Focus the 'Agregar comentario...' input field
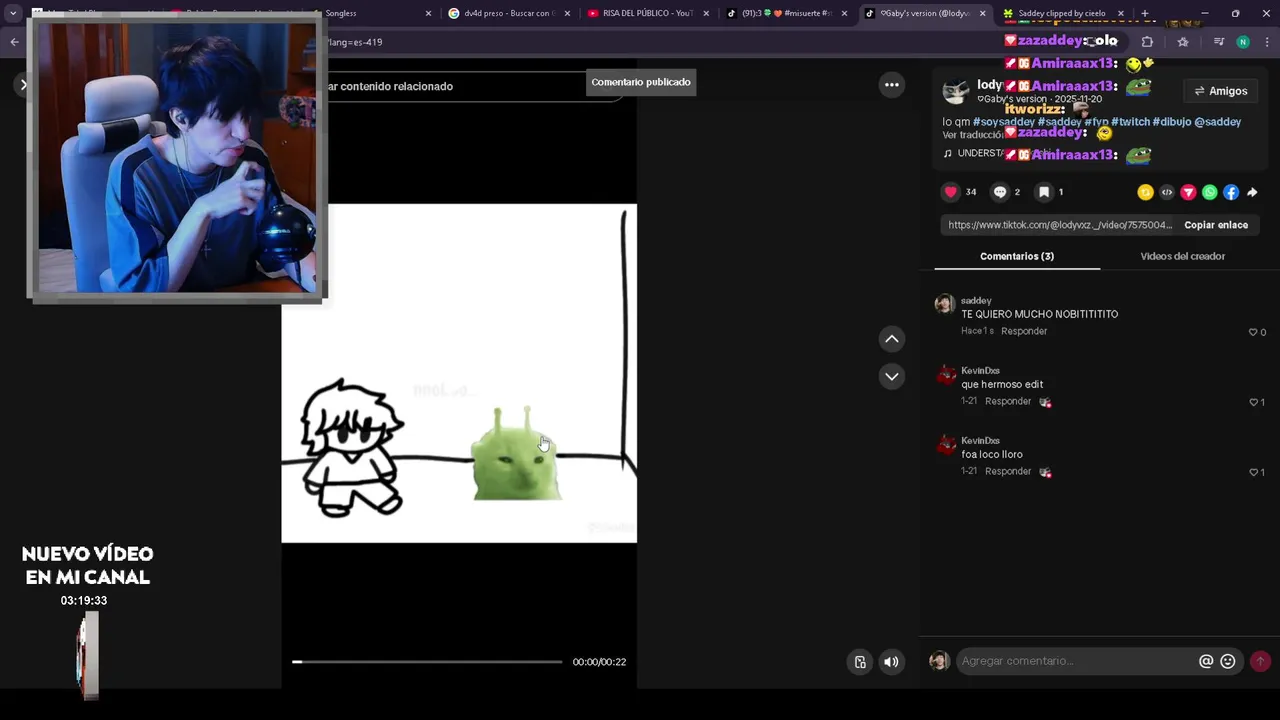The width and height of the screenshot is (1280, 720). pyautogui.click(x=1077, y=661)
